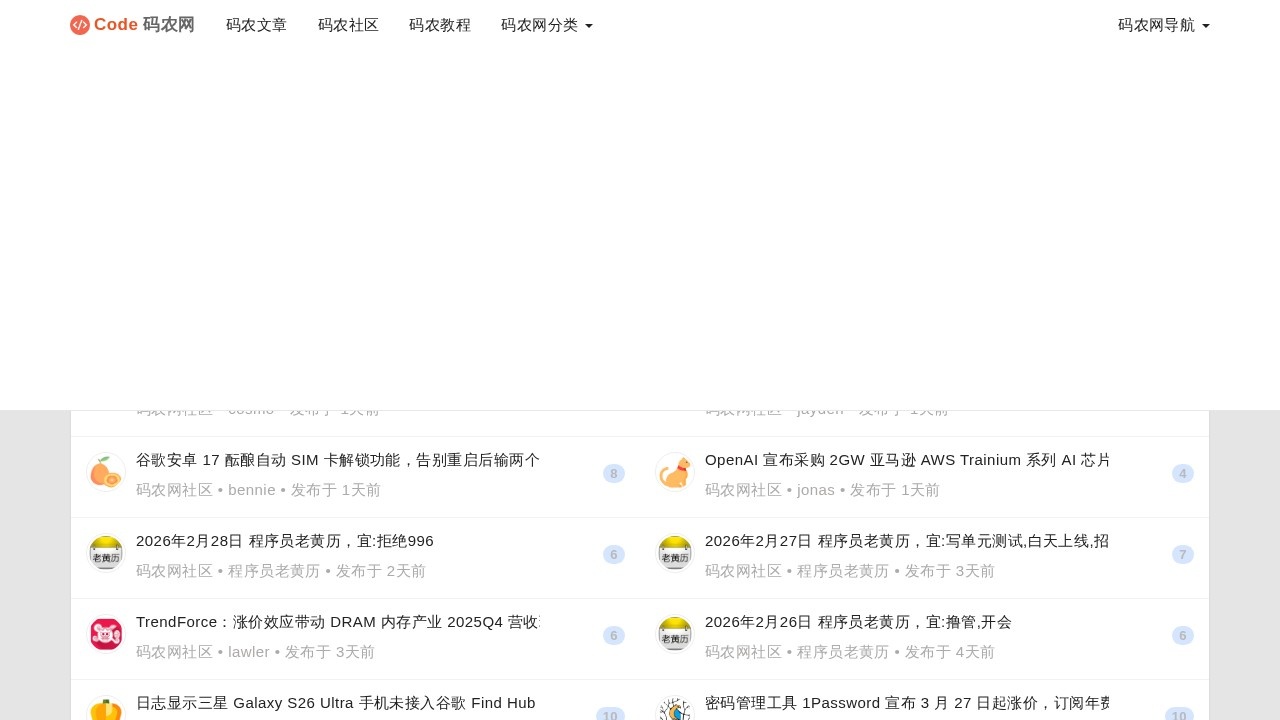The width and height of the screenshot is (1280, 720).
Task: Click the orange fruit avatar beside the 谷歌安卓 article
Action: (x=106, y=471)
